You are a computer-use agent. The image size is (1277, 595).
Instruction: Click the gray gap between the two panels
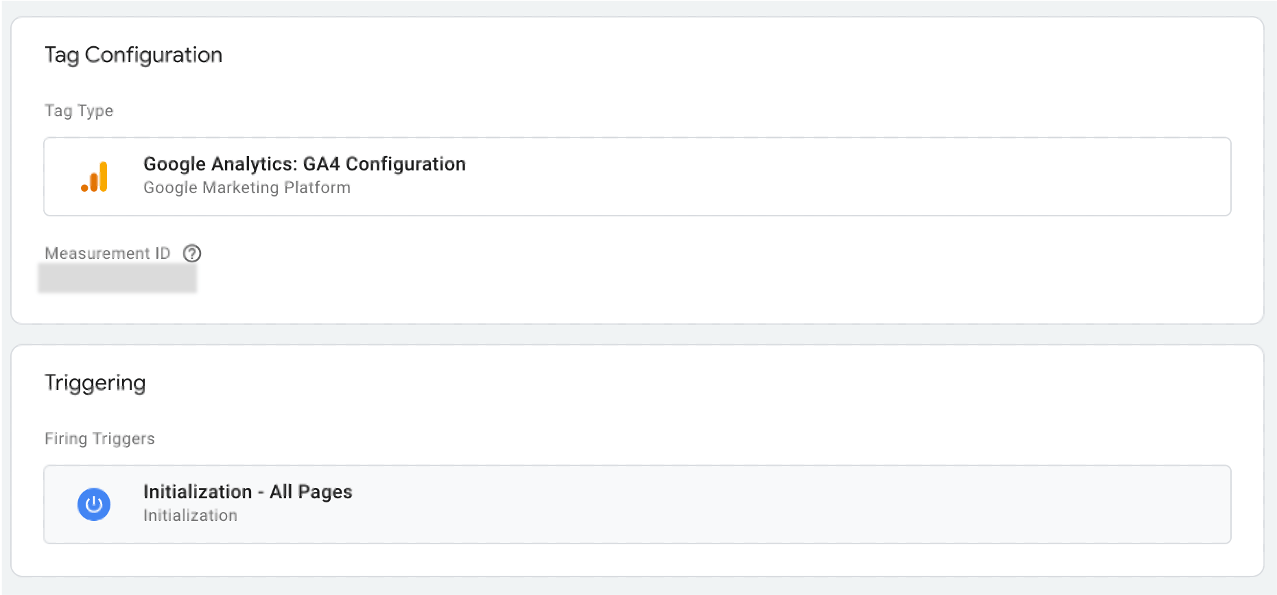tap(637, 334)
